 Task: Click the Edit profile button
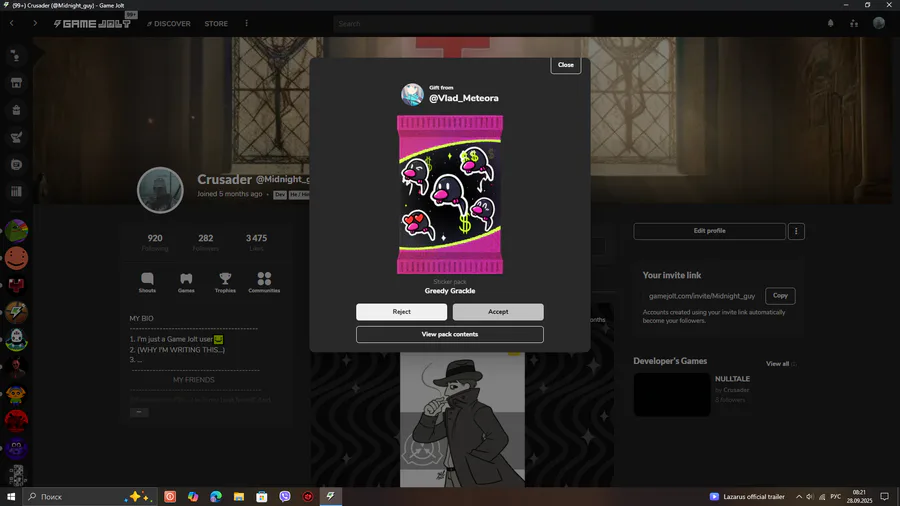[x=709, y=231]
